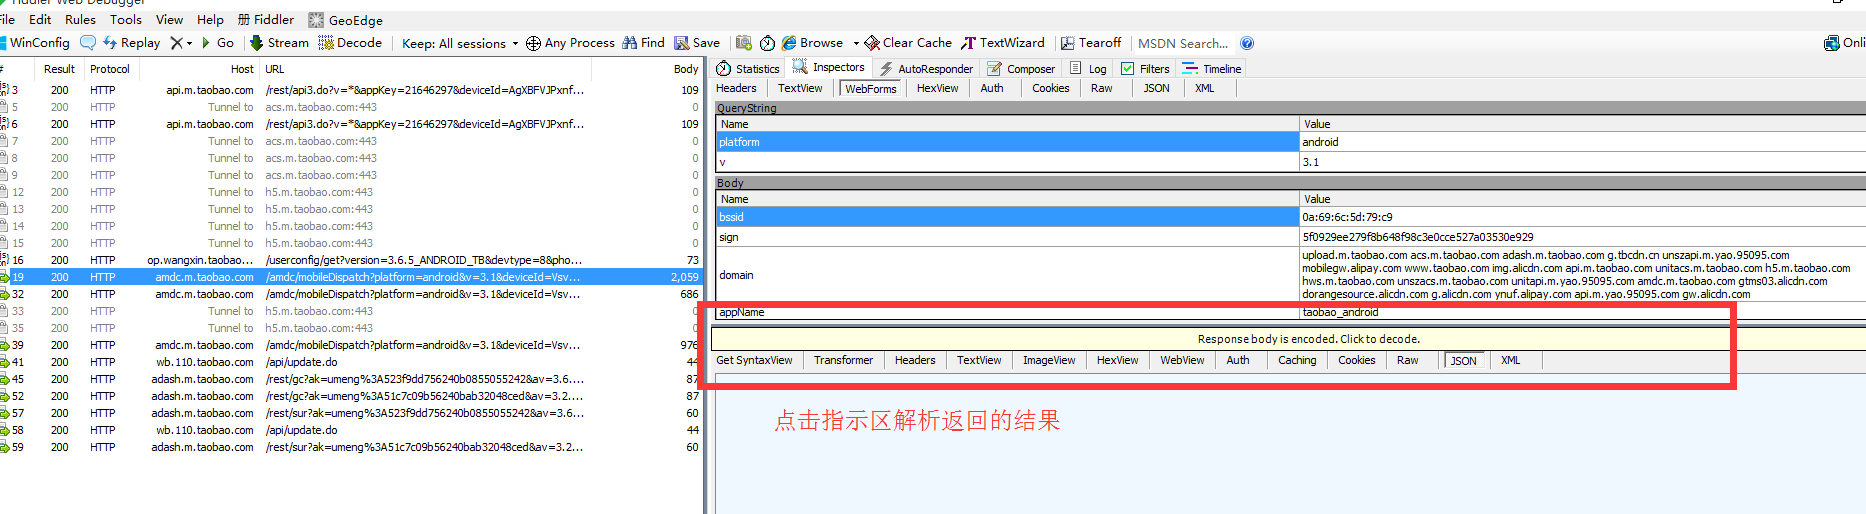
Task: Open the Remove sessions X dropdown
Action: [x=180, y=43]
